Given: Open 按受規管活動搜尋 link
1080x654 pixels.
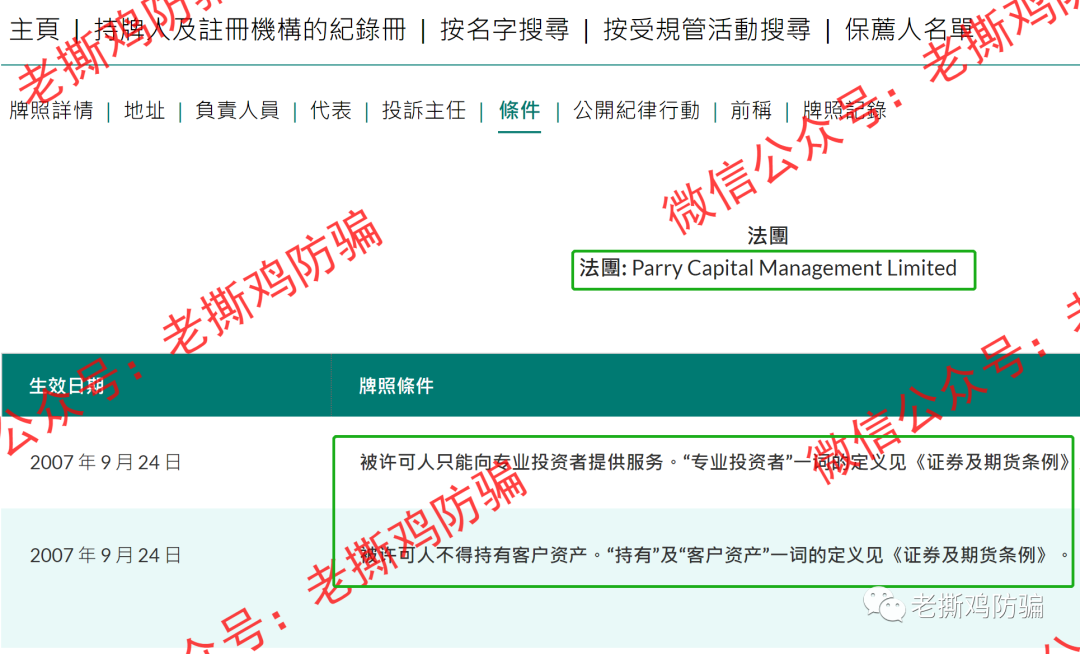Looking at the screenshot, I should click(x=707, y=30).
